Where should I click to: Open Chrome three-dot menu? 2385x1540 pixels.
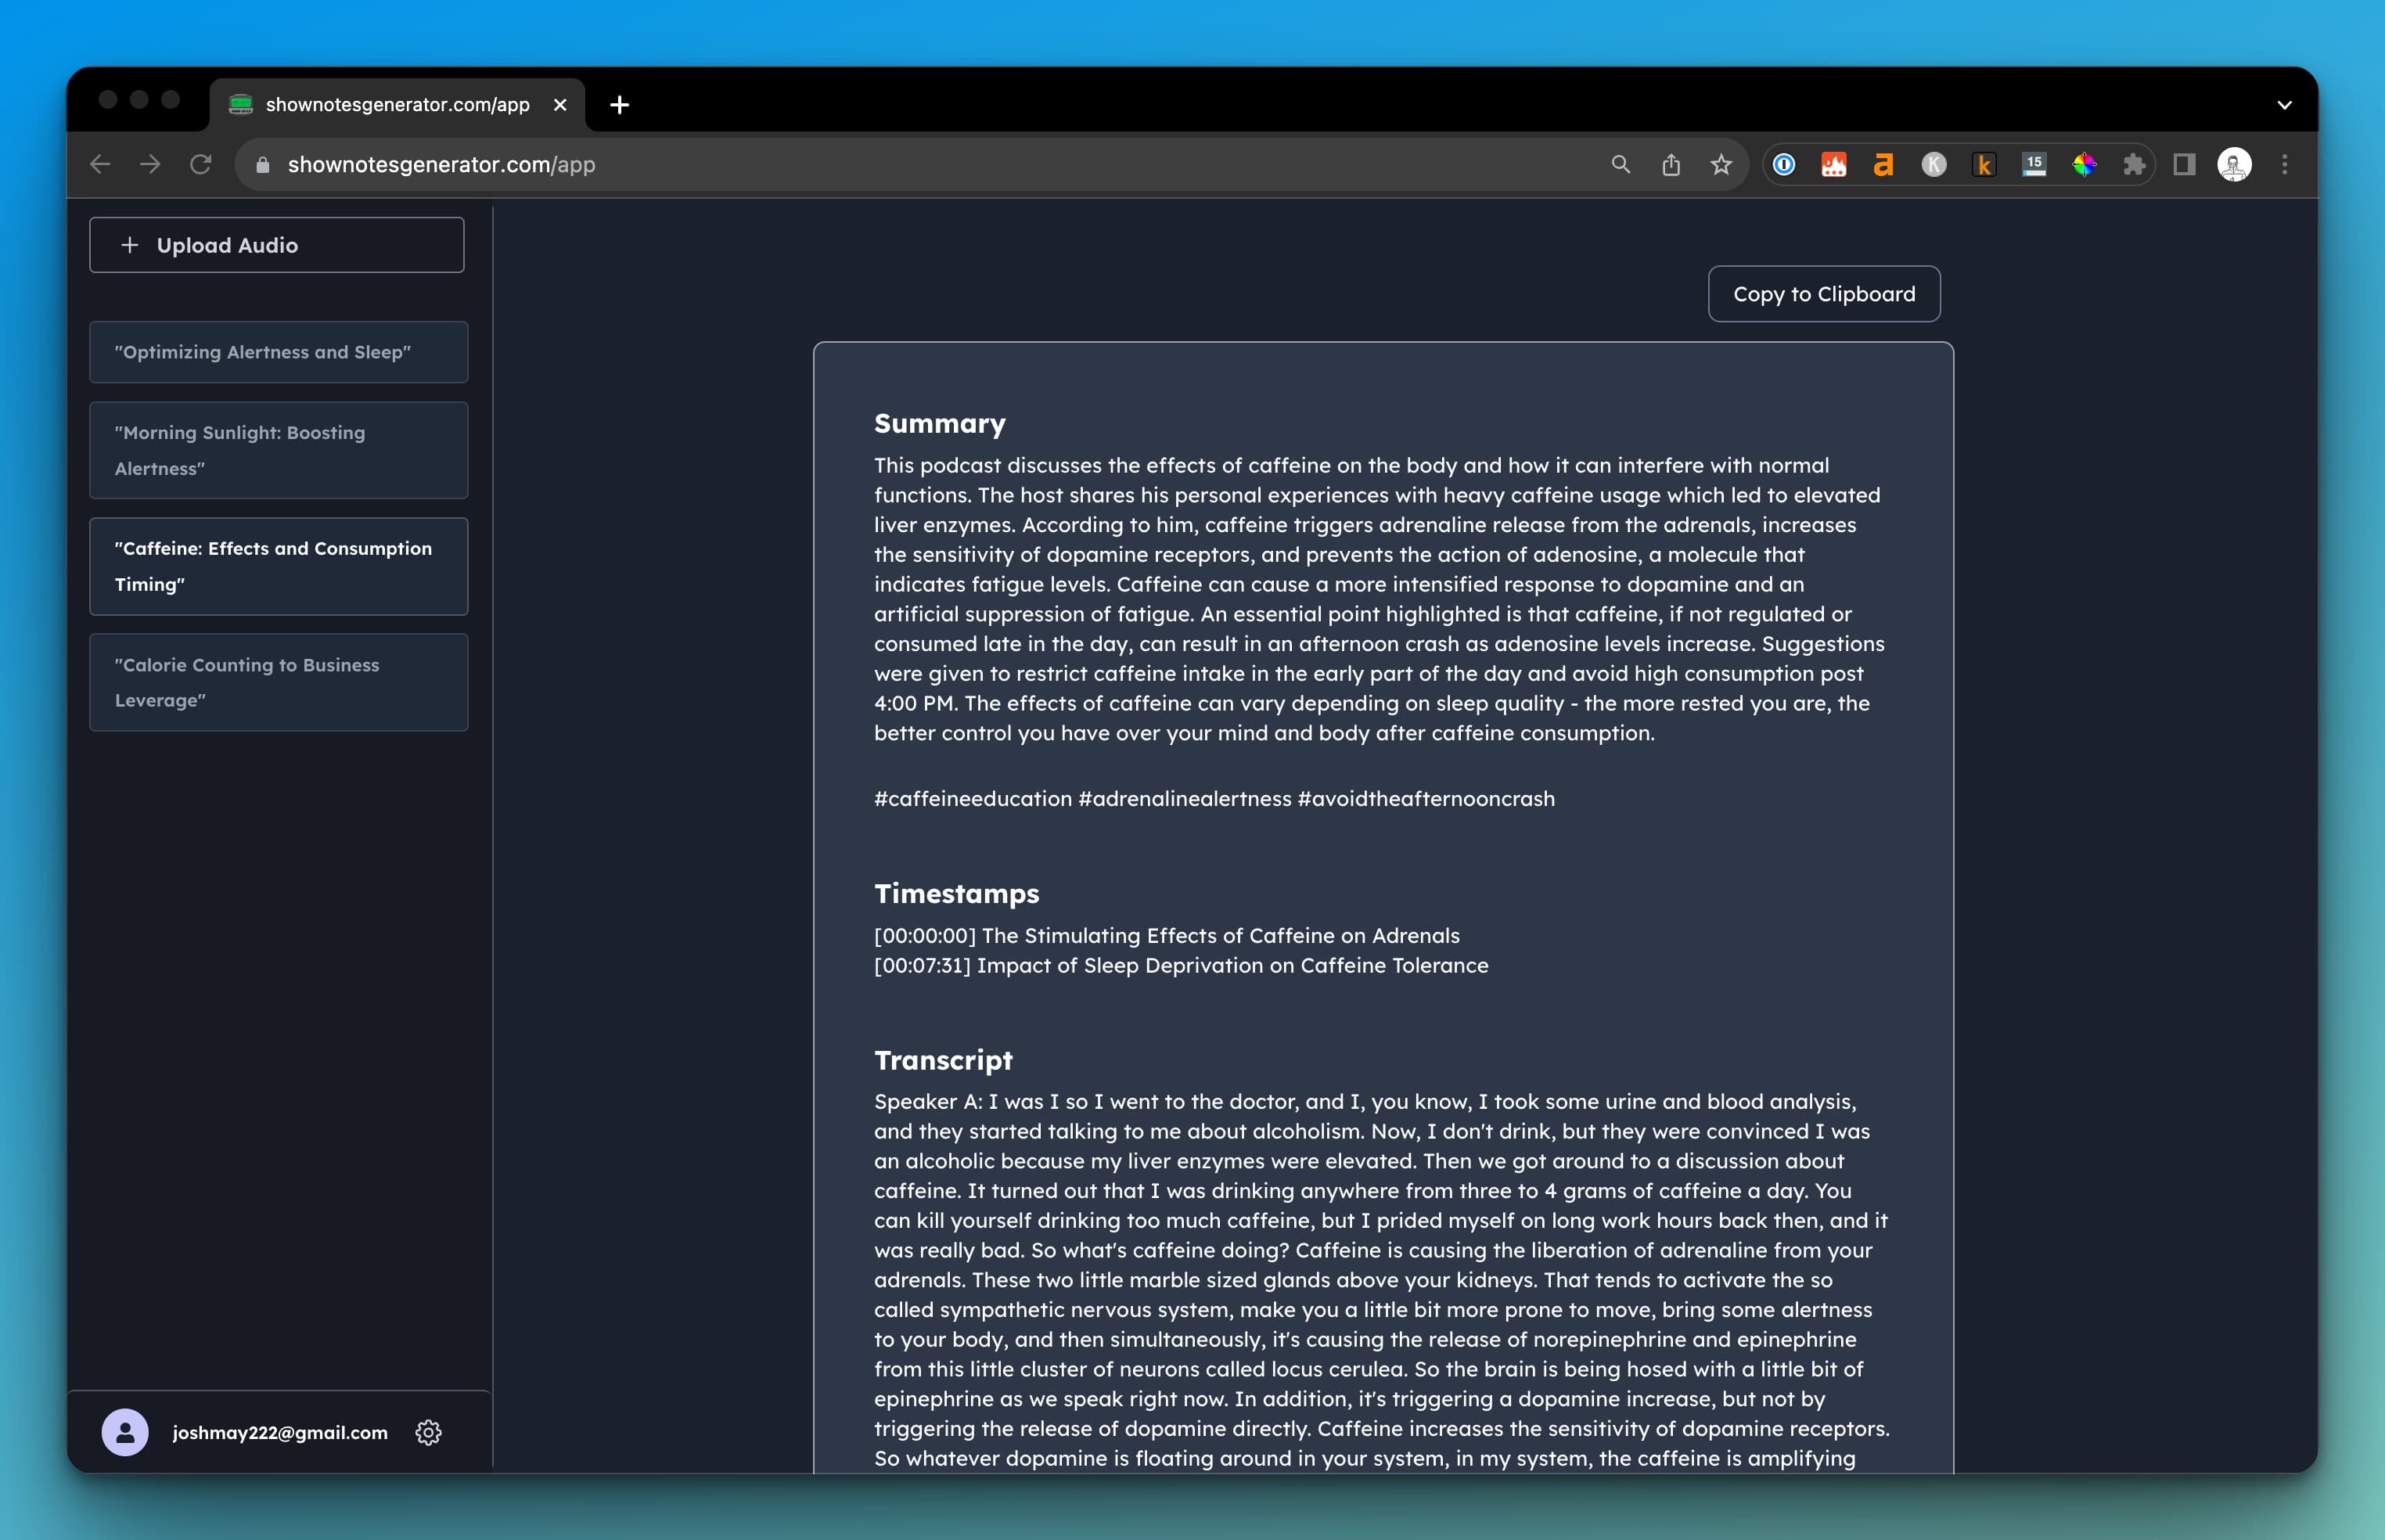[x=2284, y=164]
